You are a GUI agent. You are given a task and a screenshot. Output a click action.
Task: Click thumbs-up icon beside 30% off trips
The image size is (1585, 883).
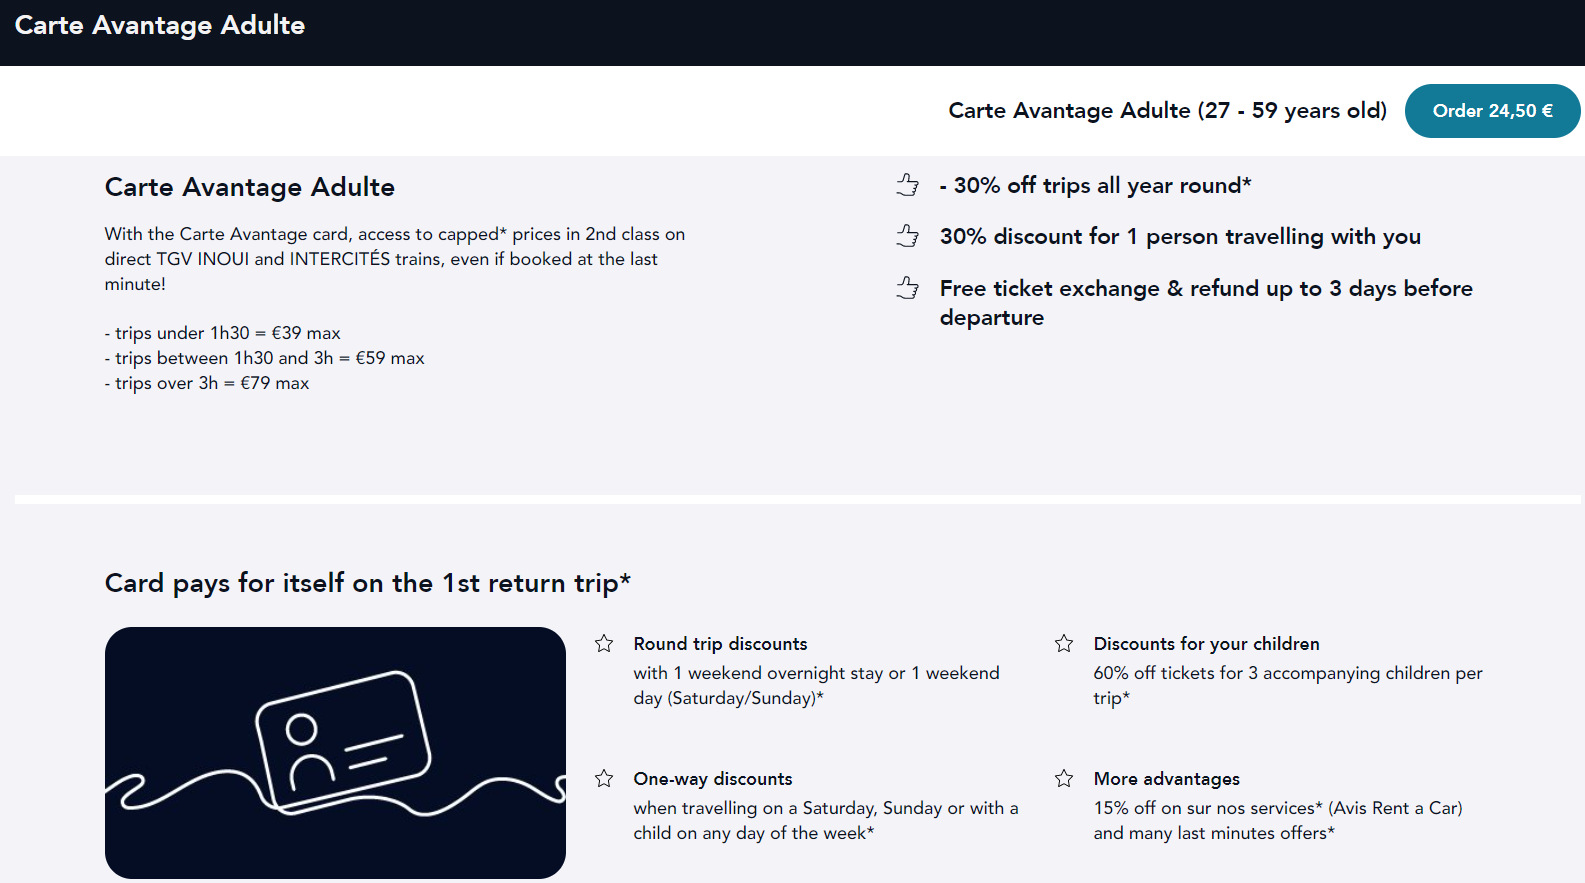(x=908, y=185)
